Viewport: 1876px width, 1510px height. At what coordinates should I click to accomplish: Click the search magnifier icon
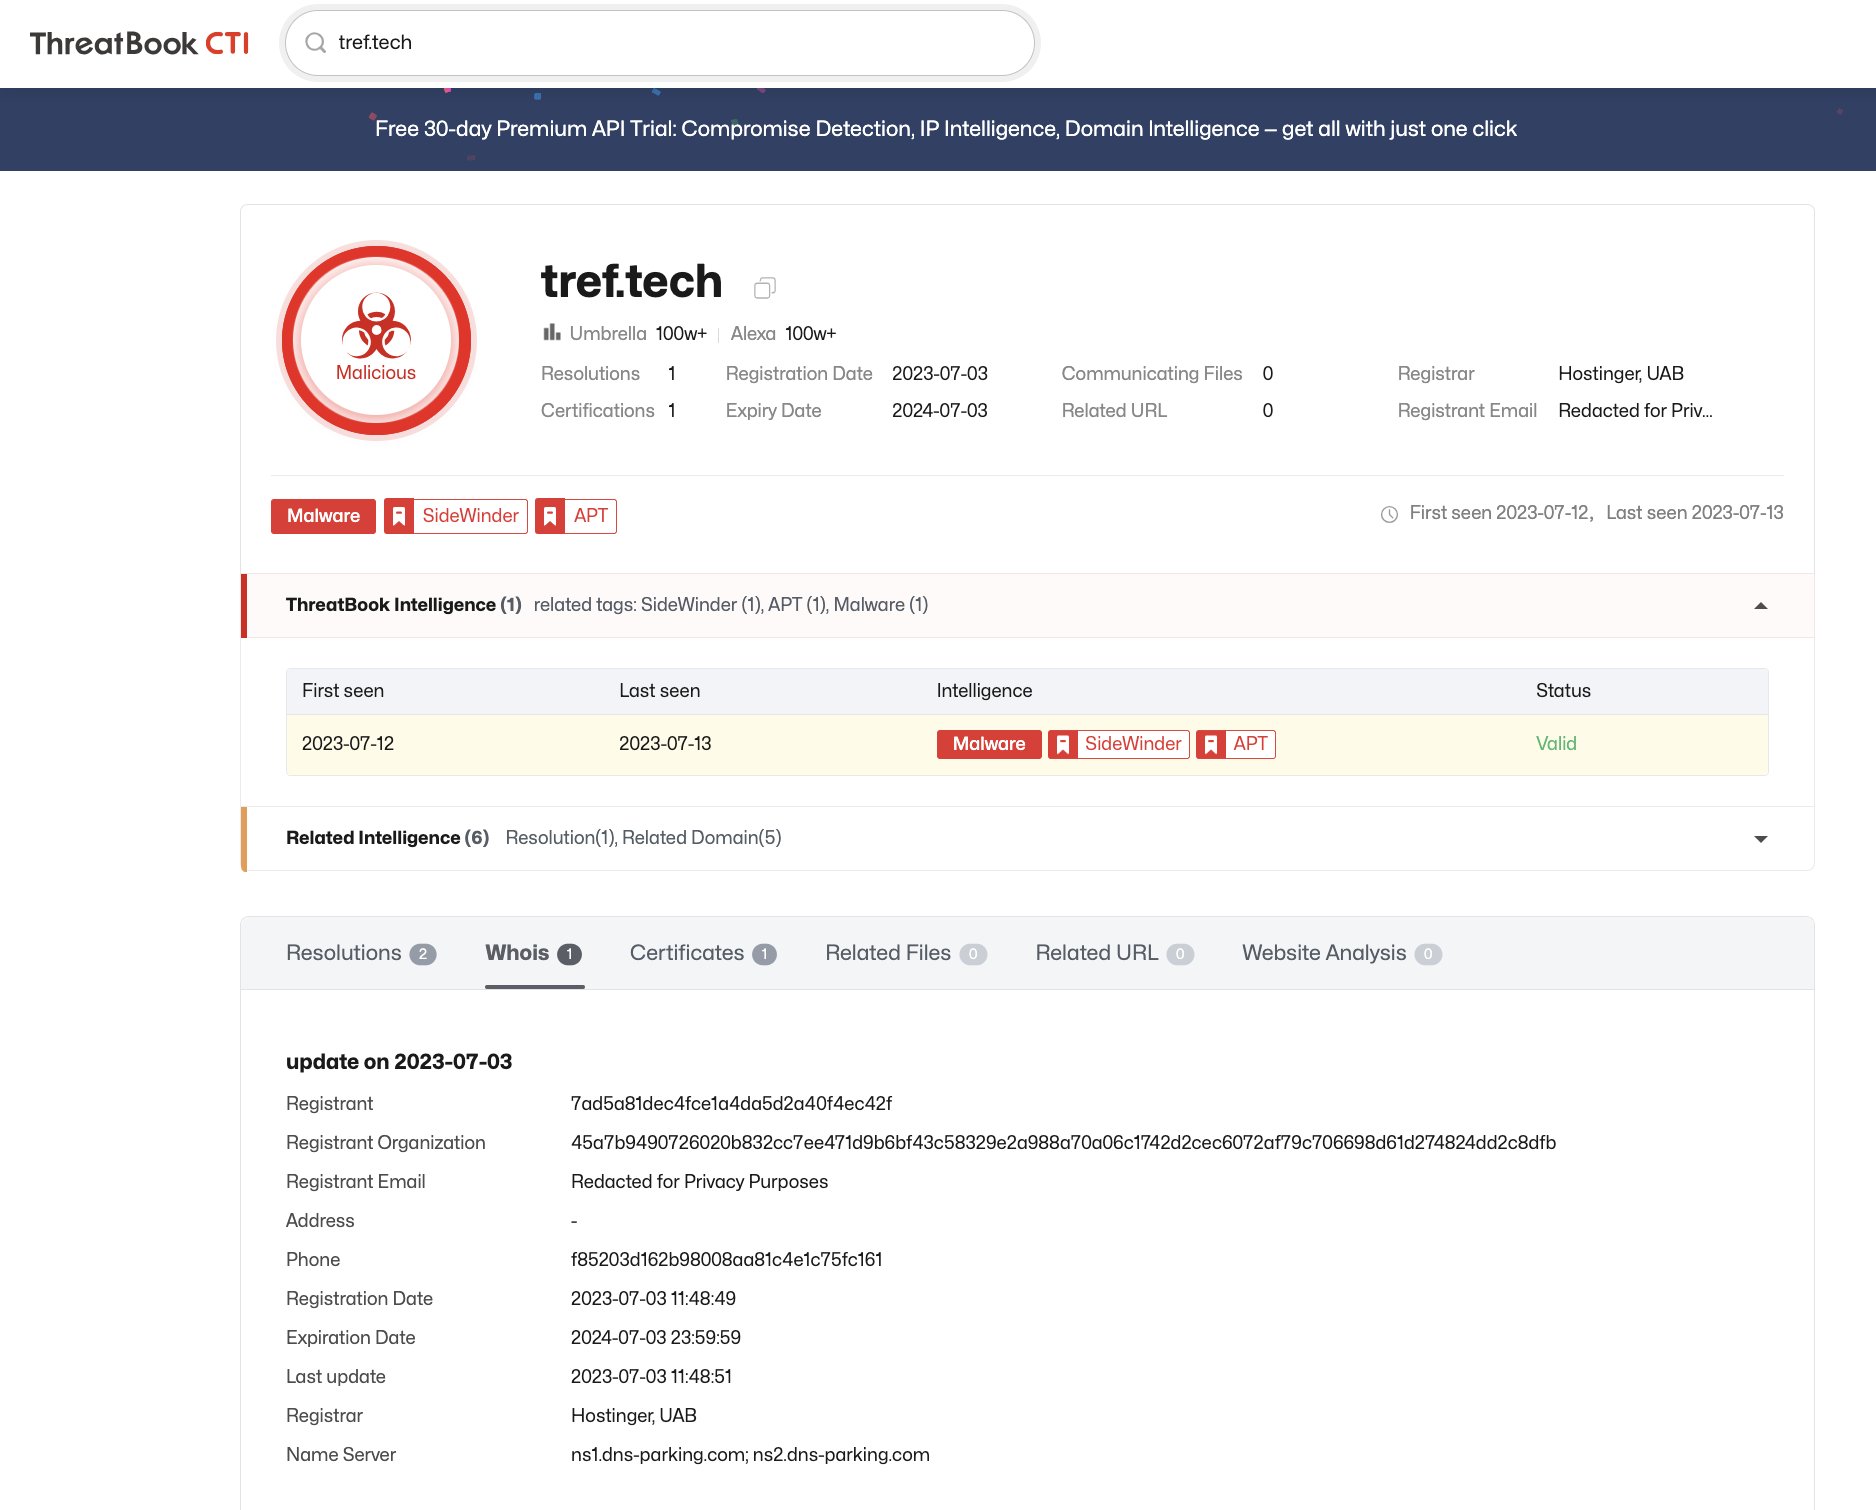click(315, 43)
